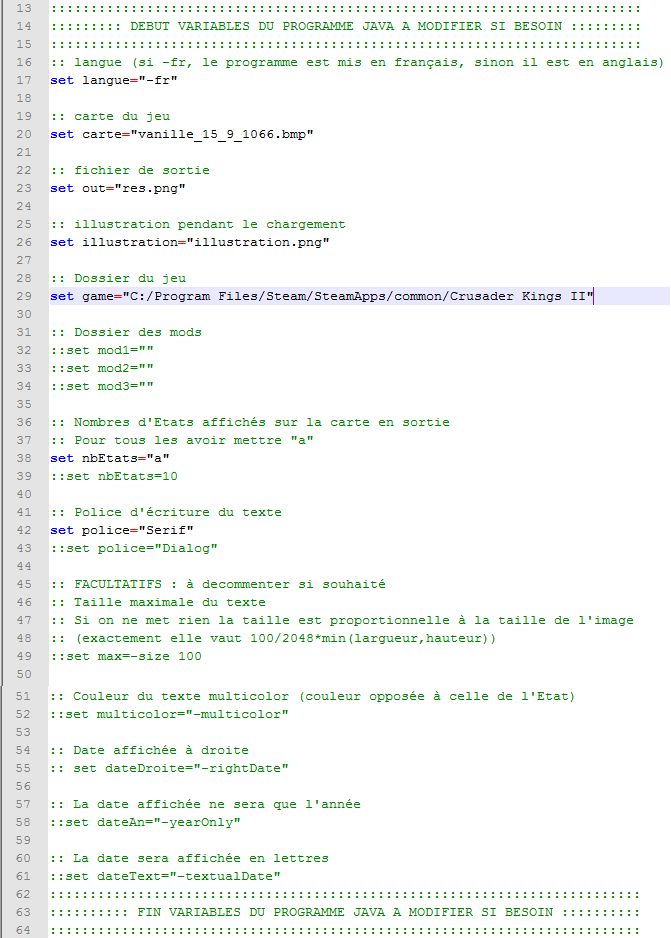The width and height of the screenshot is (671, 938).
Task: Click the ::set dateText="-textualDate" line
Action: click(165, 876)
